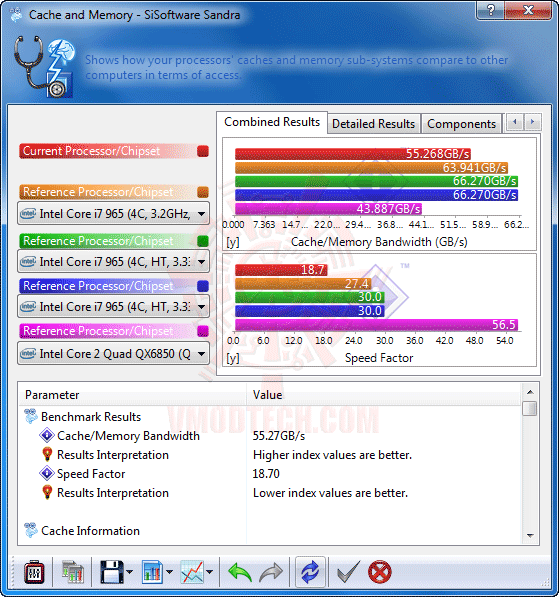Viewport: 559px width, 597px height.
Task: Click the help question mark button
Action: [490, 10]
